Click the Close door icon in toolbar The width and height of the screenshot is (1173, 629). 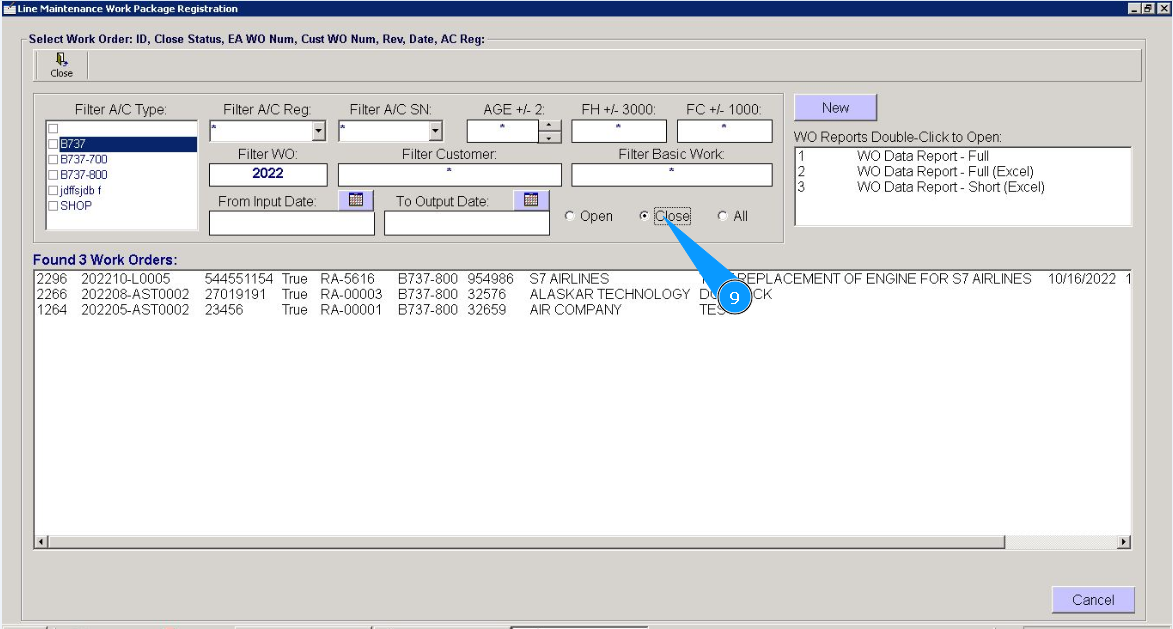[x=61, y=65]
